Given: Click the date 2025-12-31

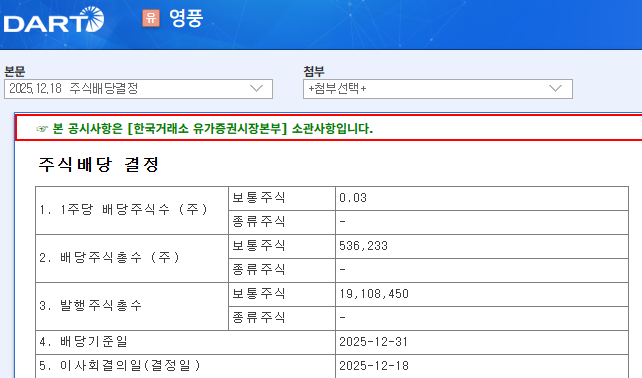Looking at the screenshot, I should [373, 342].
